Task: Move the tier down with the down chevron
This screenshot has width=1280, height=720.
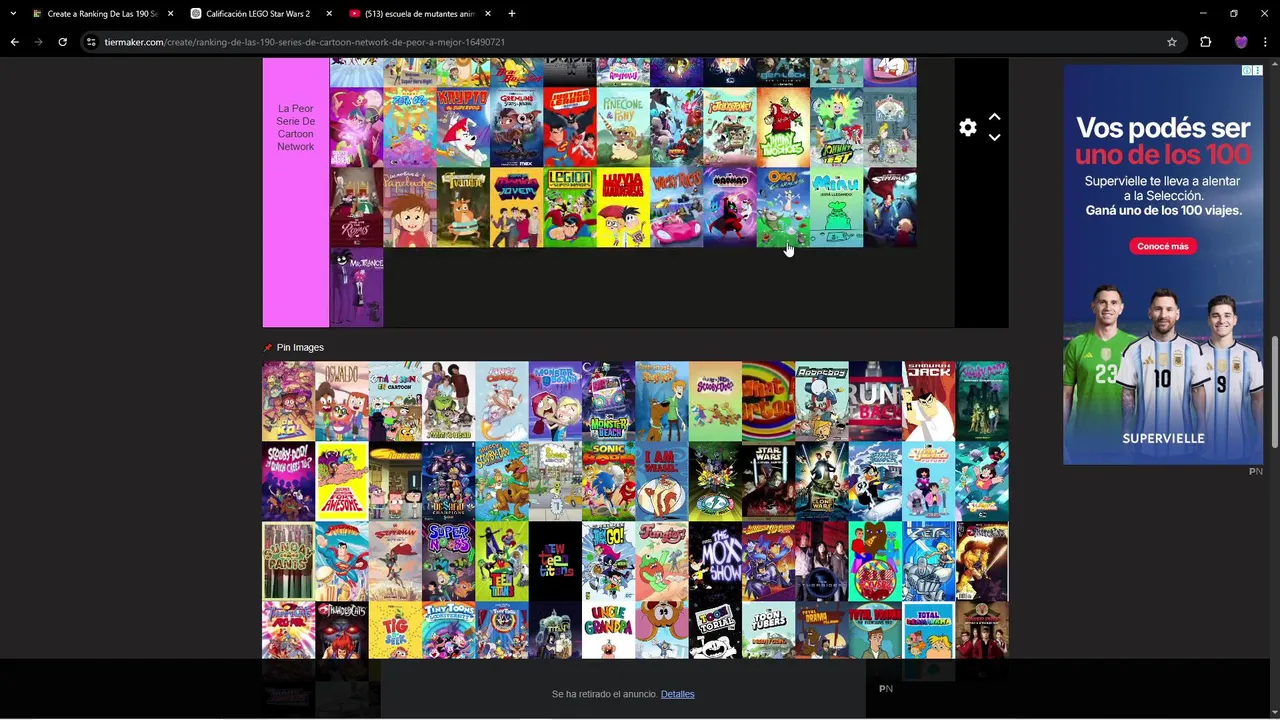Action: [994, 138]
